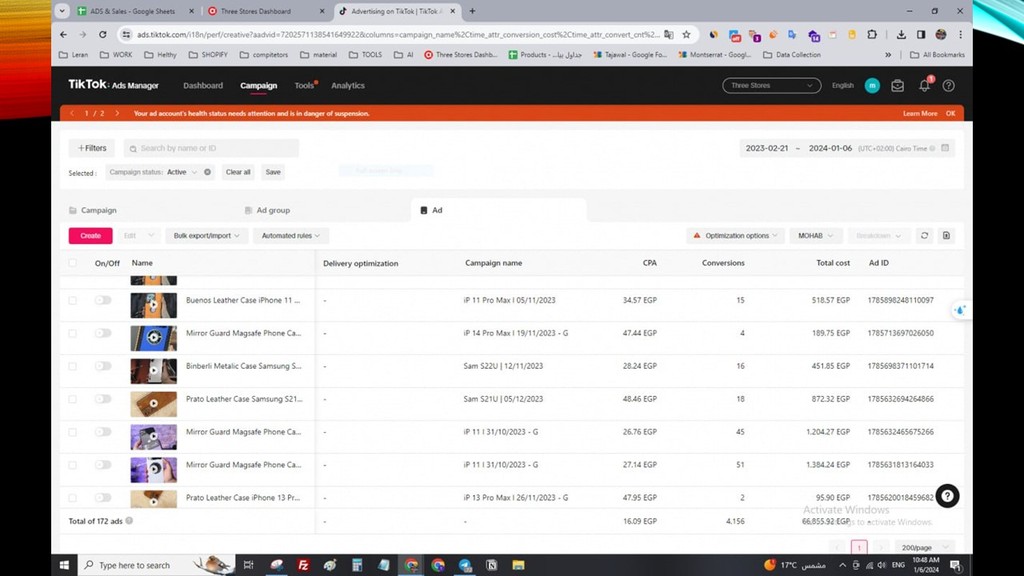Open the MOHAB columns preset dropdown
1024x576 pixels.
(x=816, y=236)
